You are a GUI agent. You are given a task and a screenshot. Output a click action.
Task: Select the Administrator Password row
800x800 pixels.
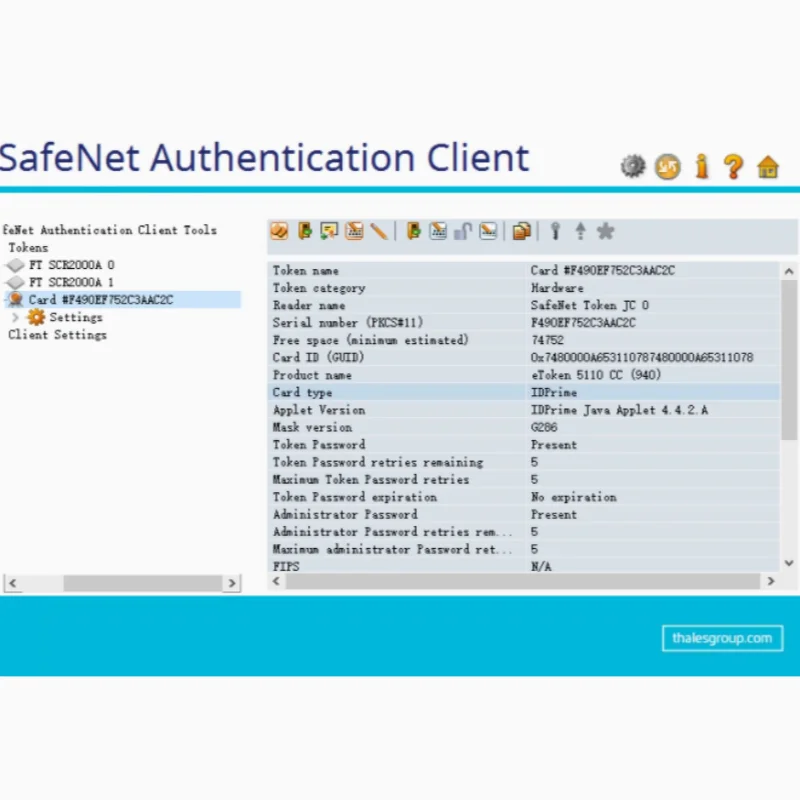[x=524, y=514]
